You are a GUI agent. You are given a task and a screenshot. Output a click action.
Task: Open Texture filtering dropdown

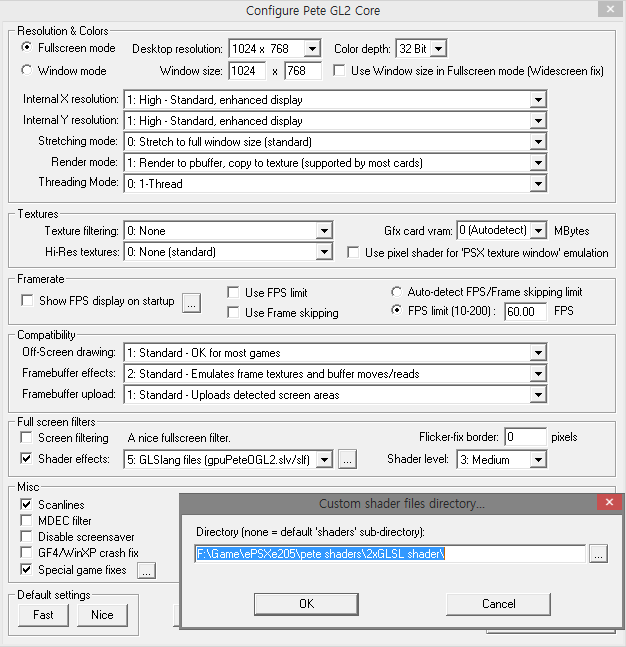click(x=324, y=231)
